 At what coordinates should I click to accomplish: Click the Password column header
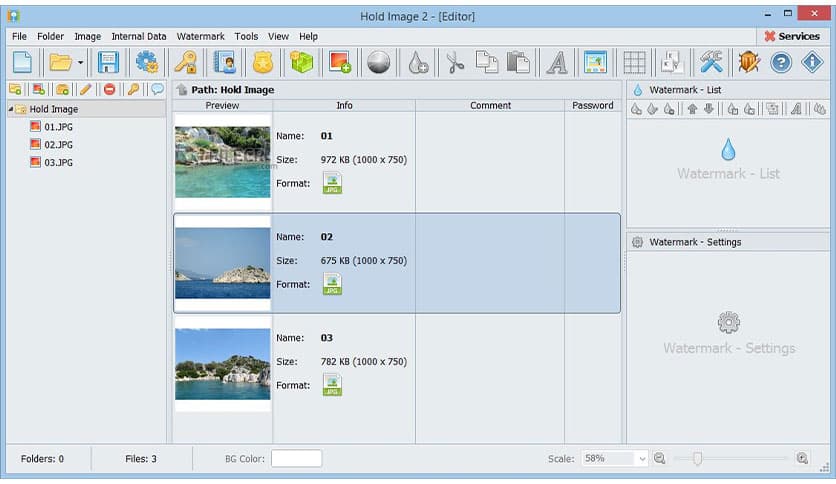tap(593, 105)
